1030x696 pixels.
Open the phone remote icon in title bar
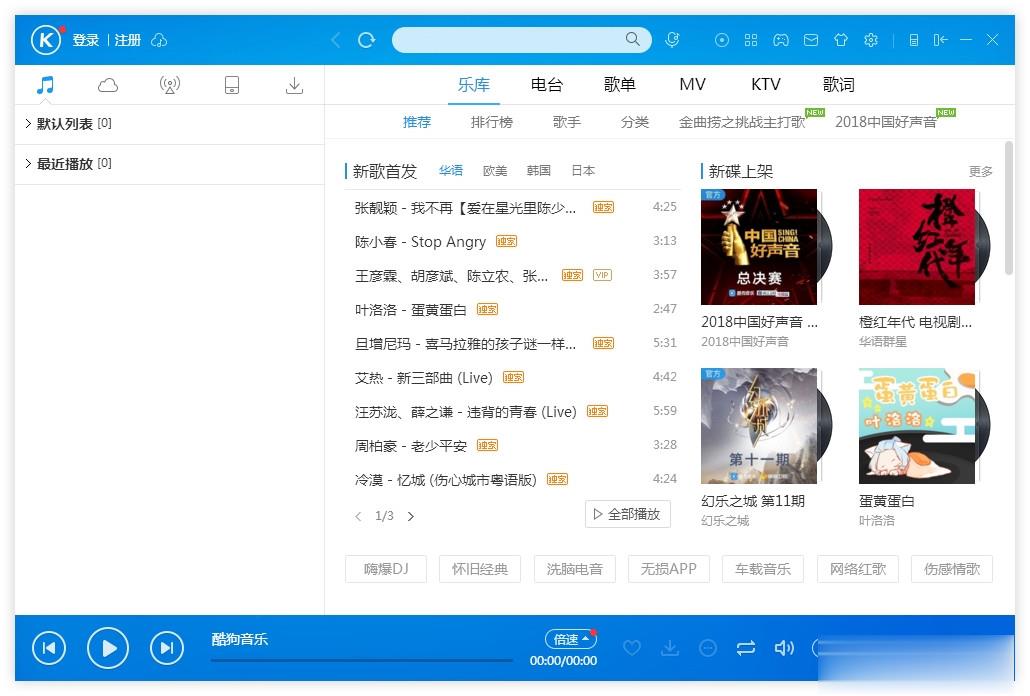tap(914, 41)
